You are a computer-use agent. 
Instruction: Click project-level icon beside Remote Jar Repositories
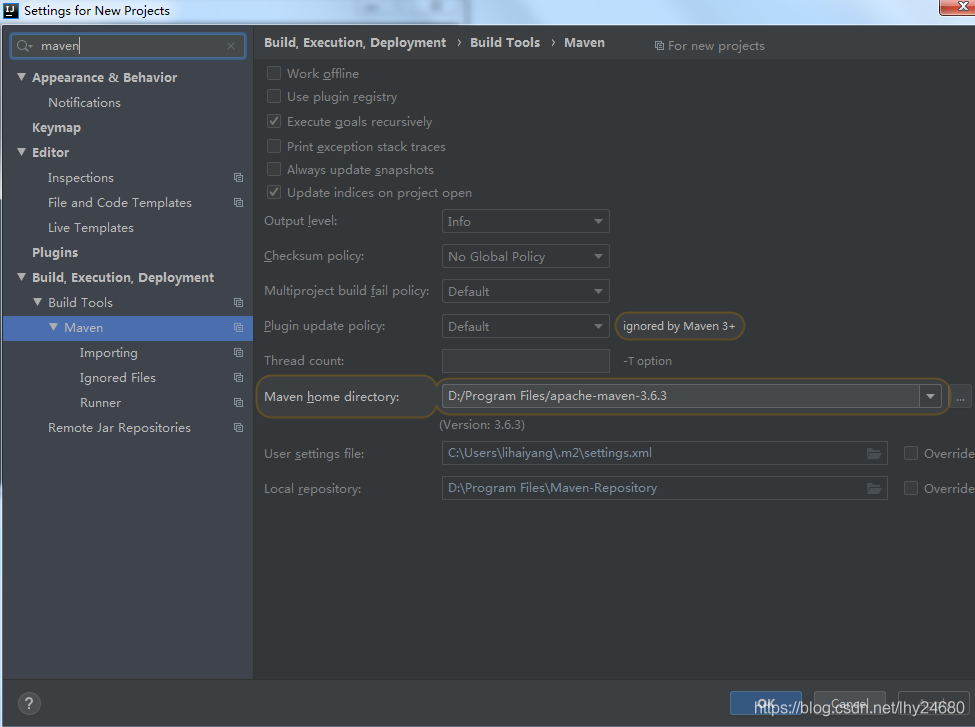click(238, 428)
